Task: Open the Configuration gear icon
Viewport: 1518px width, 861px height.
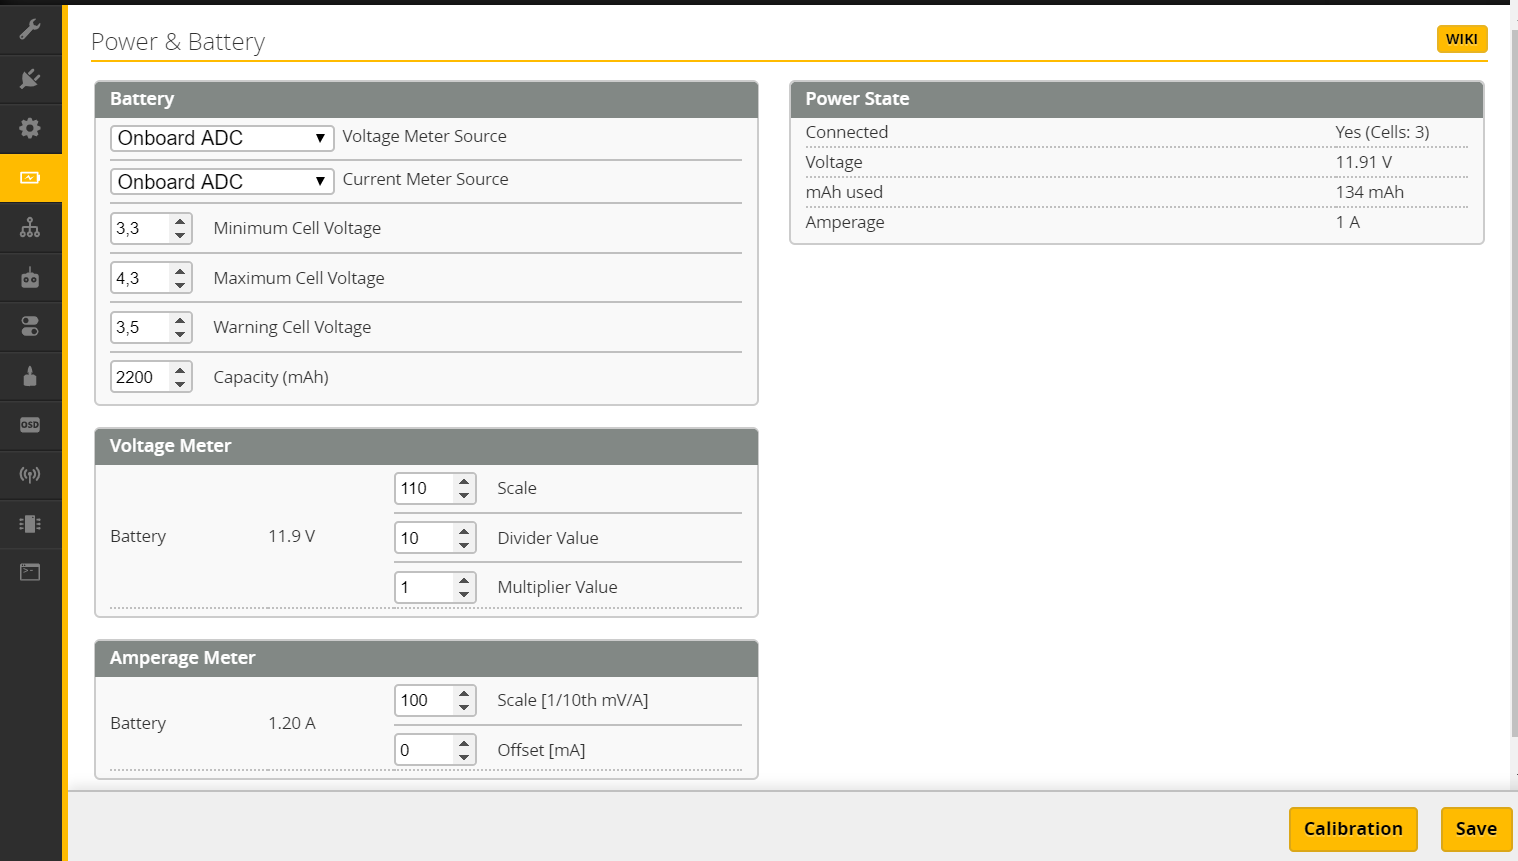Action: 30,128
